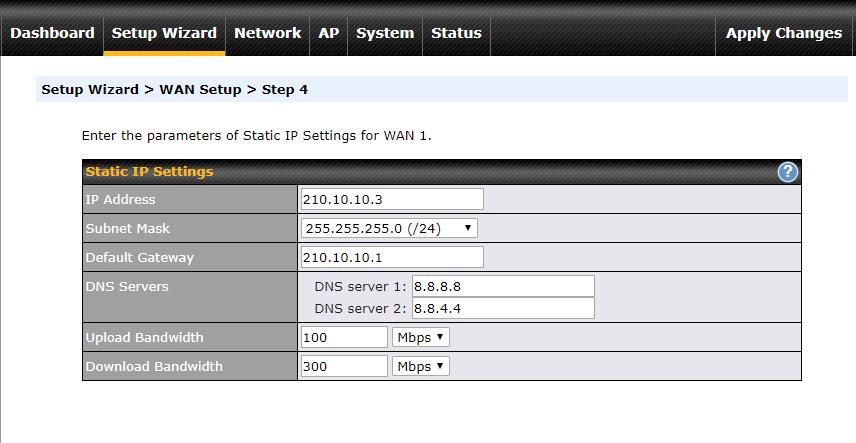Click the Download Bandwidth value field
The height and width of the screenshot is (443, 856).
pyautogui.click(x=344, y=366)
